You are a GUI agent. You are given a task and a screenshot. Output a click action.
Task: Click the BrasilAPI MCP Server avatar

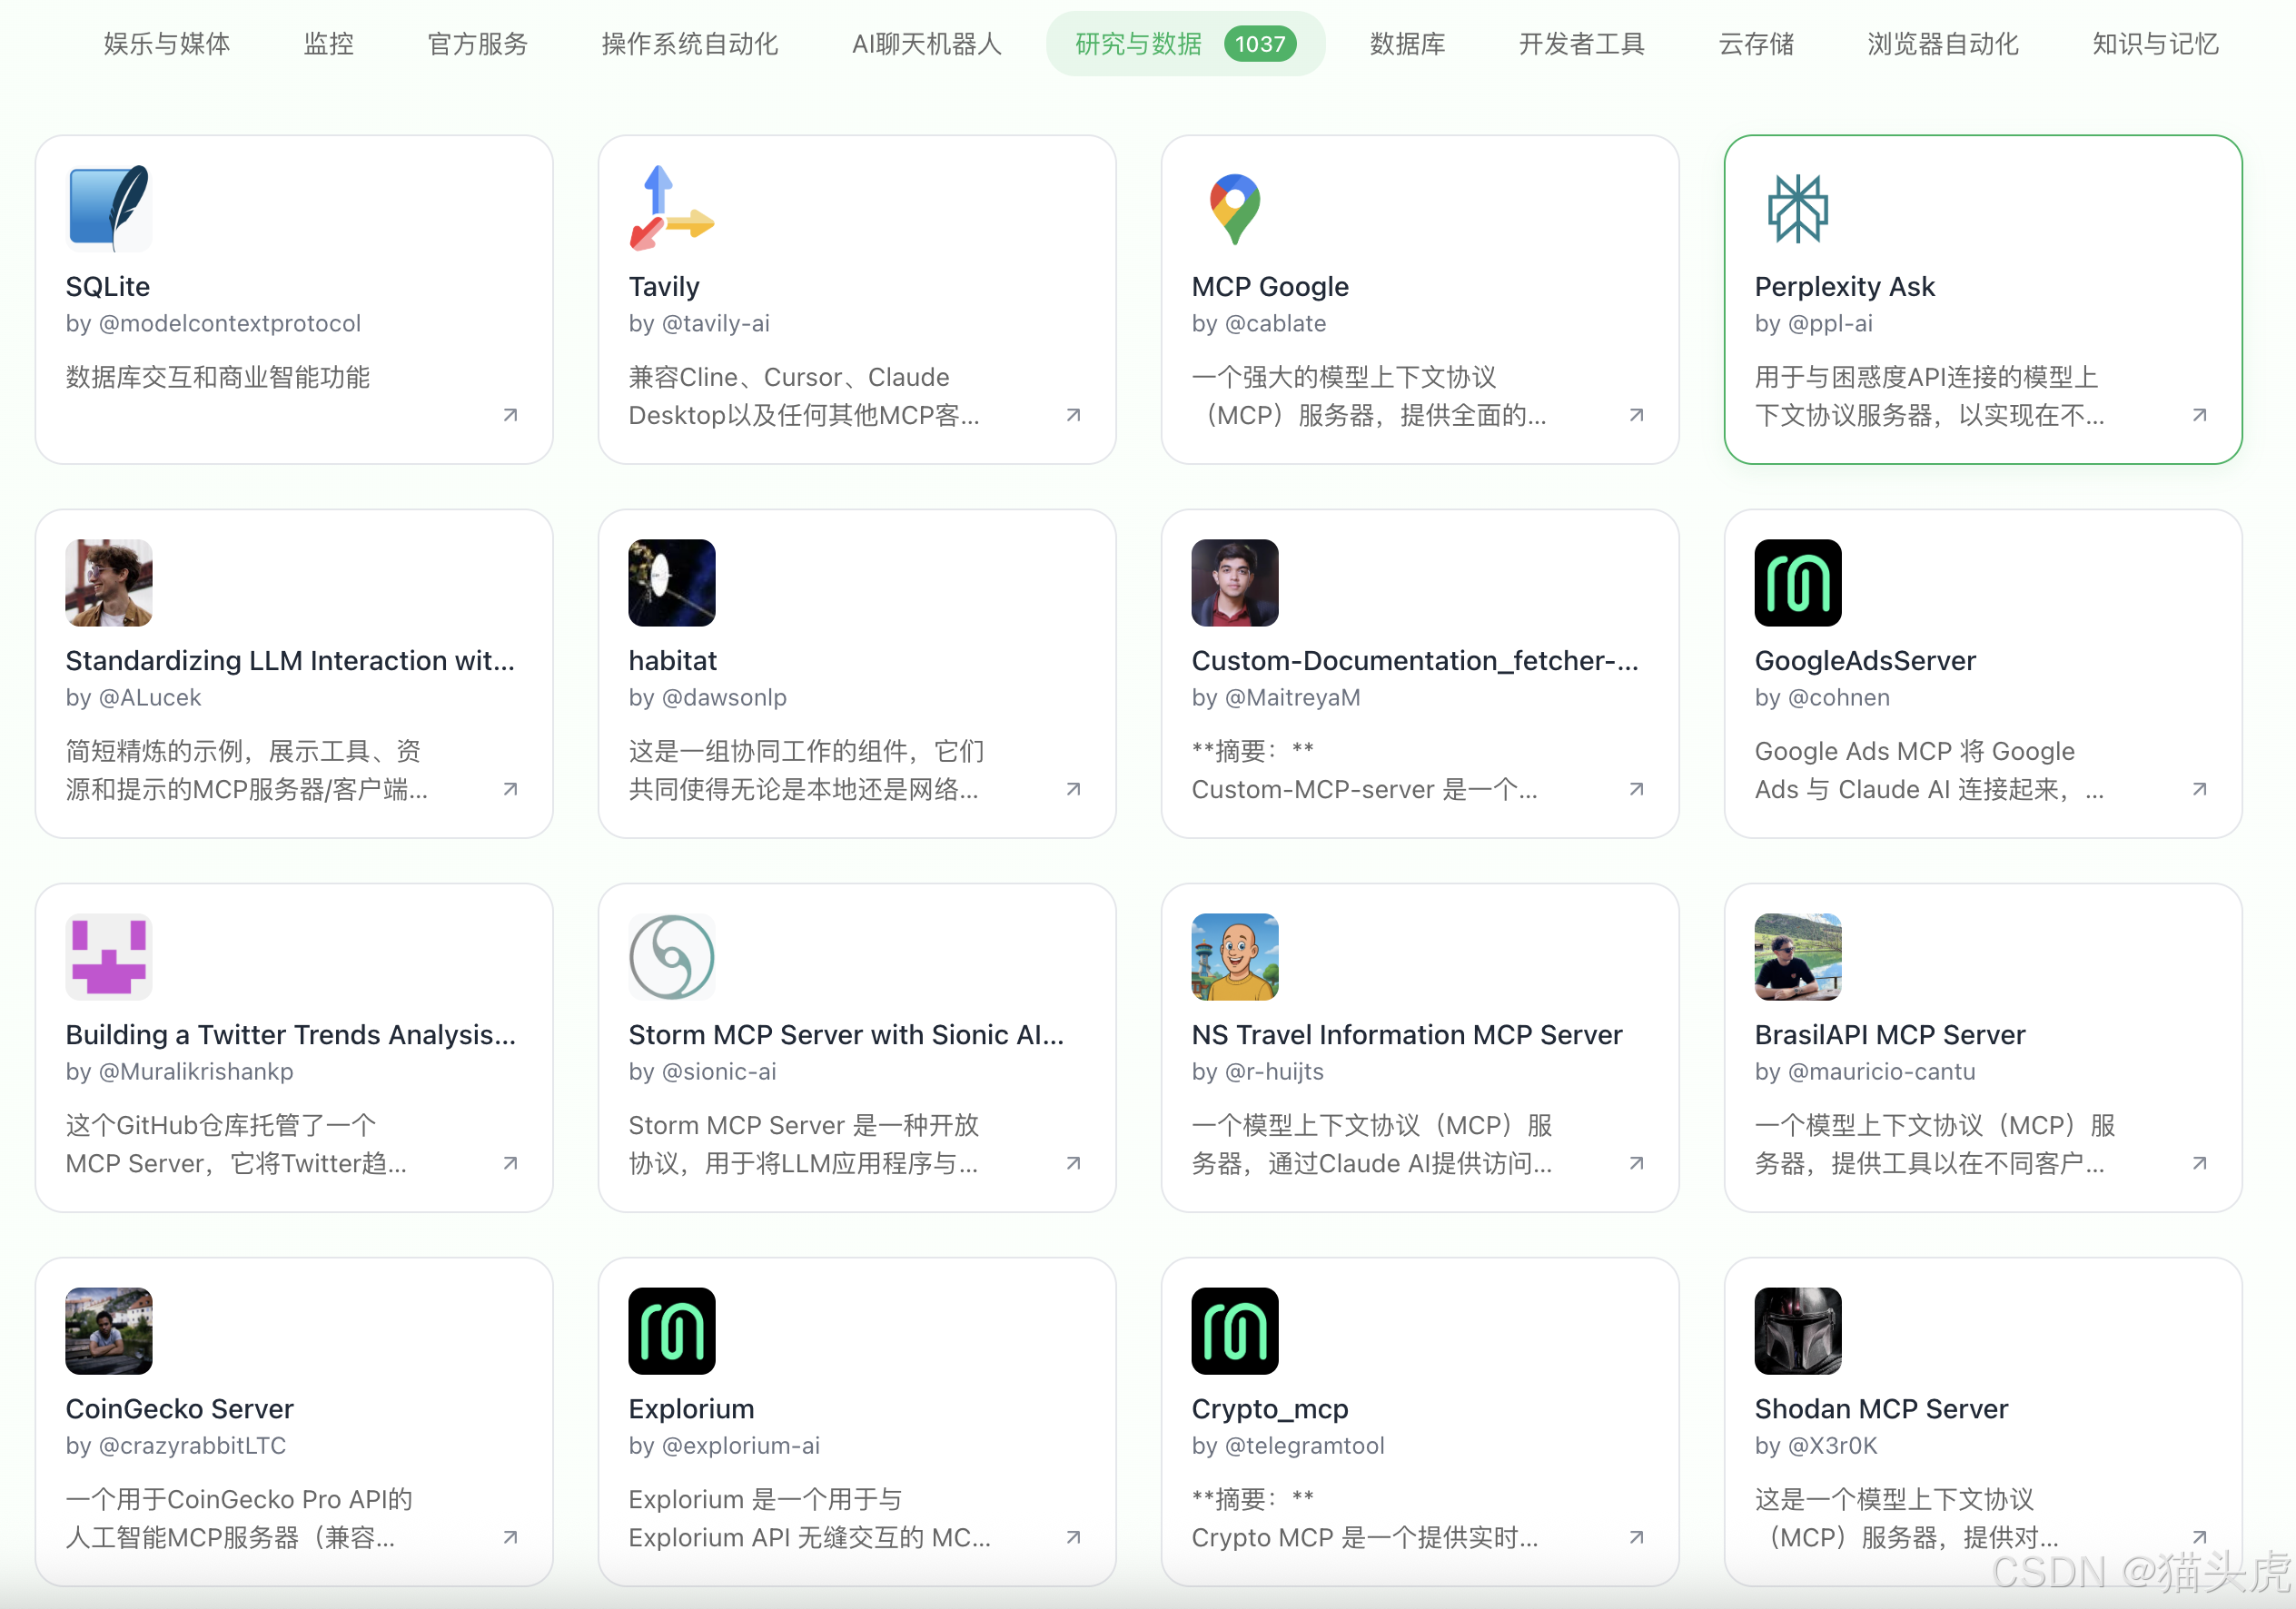pos(1798,957)
